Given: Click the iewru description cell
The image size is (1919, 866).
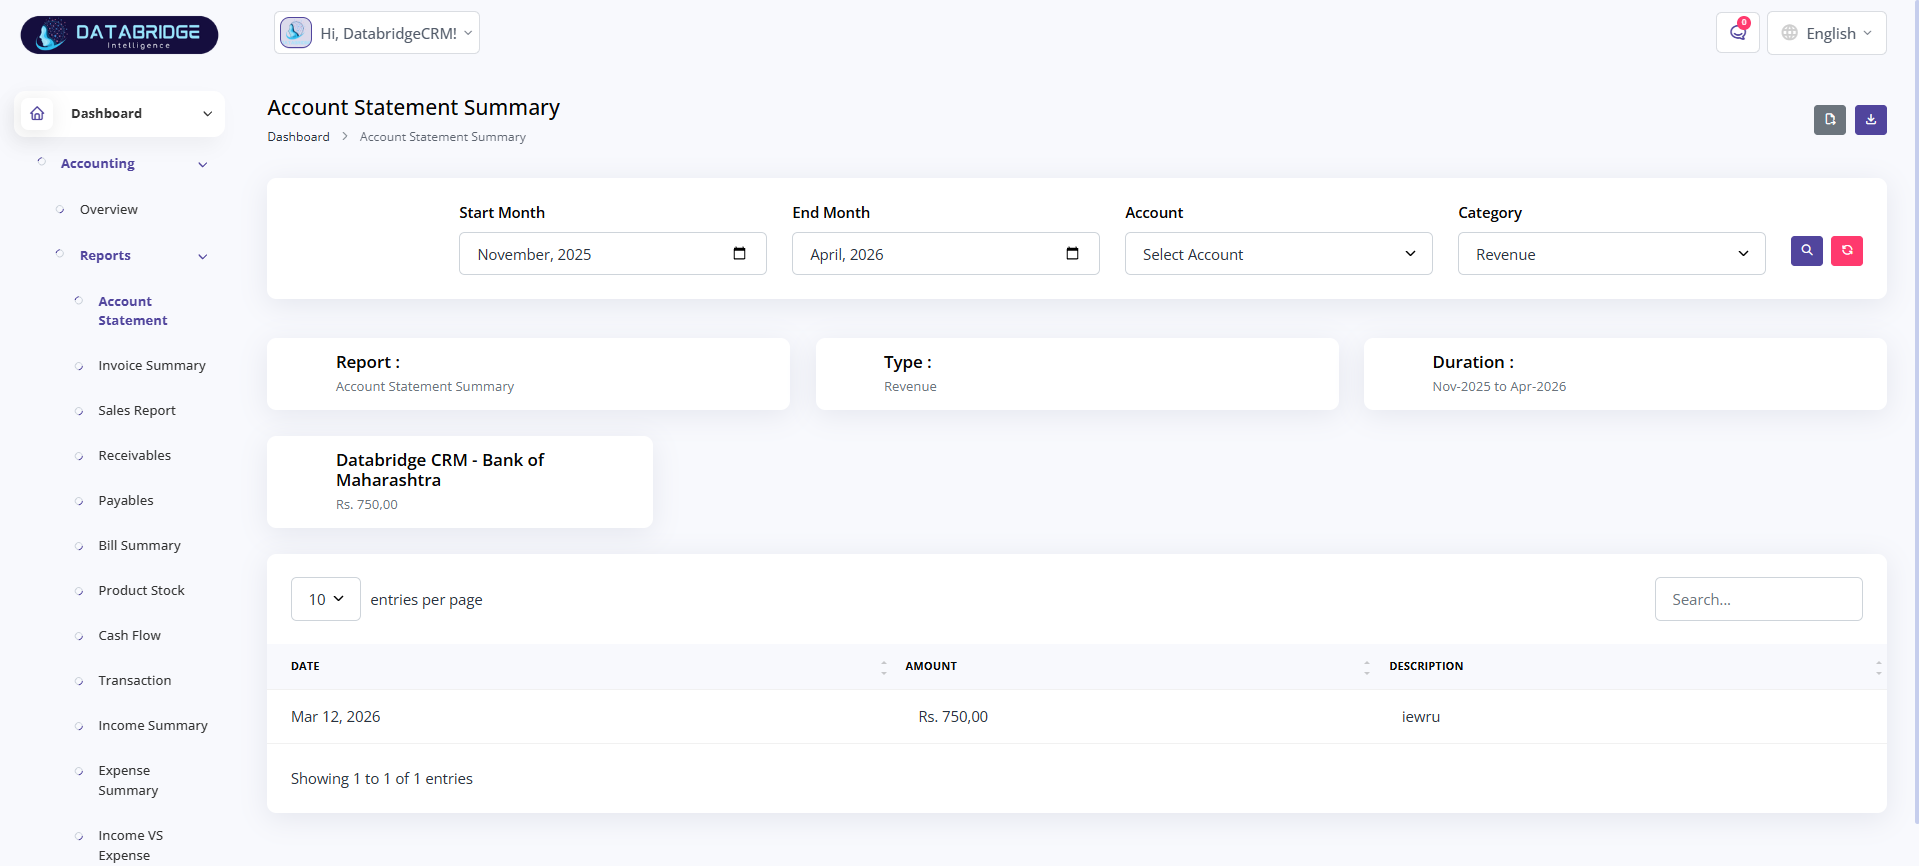Looking at the screenshot, I should (1421, 717).
